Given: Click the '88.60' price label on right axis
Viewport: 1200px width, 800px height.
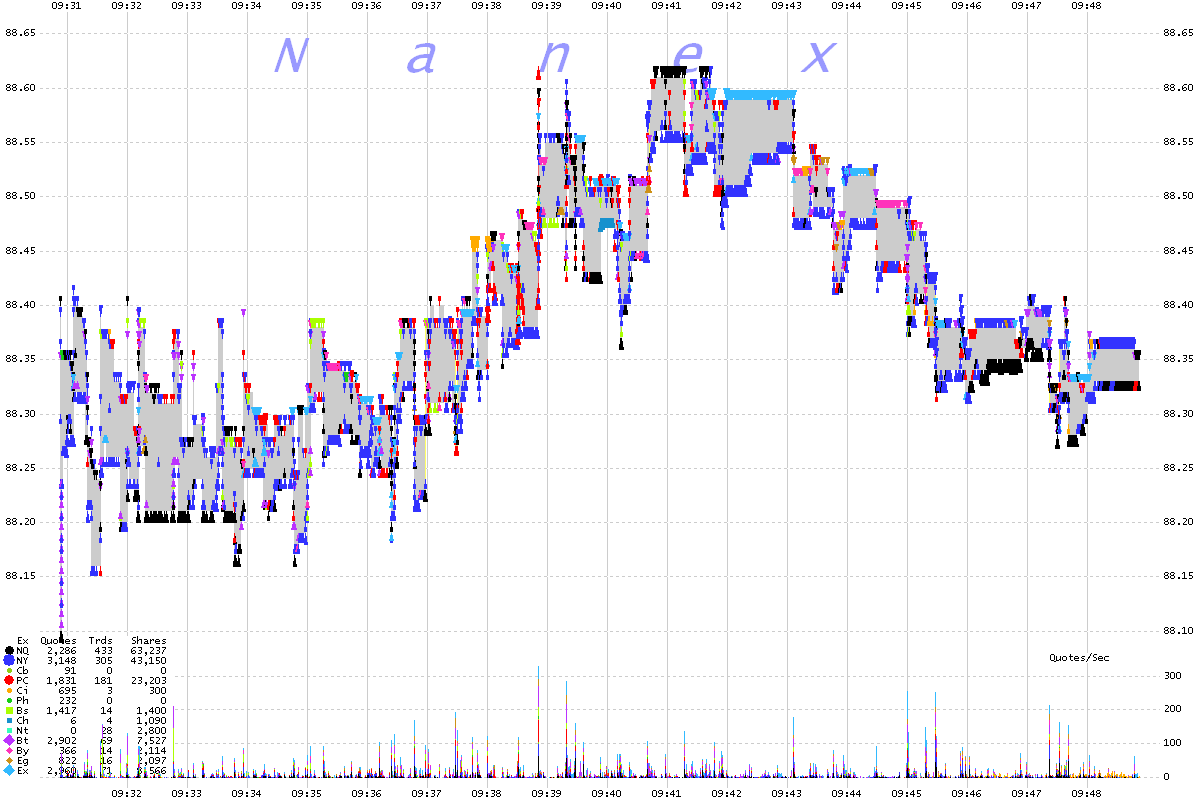Looking at the screenshot, I should click(x=1179, y=88).
